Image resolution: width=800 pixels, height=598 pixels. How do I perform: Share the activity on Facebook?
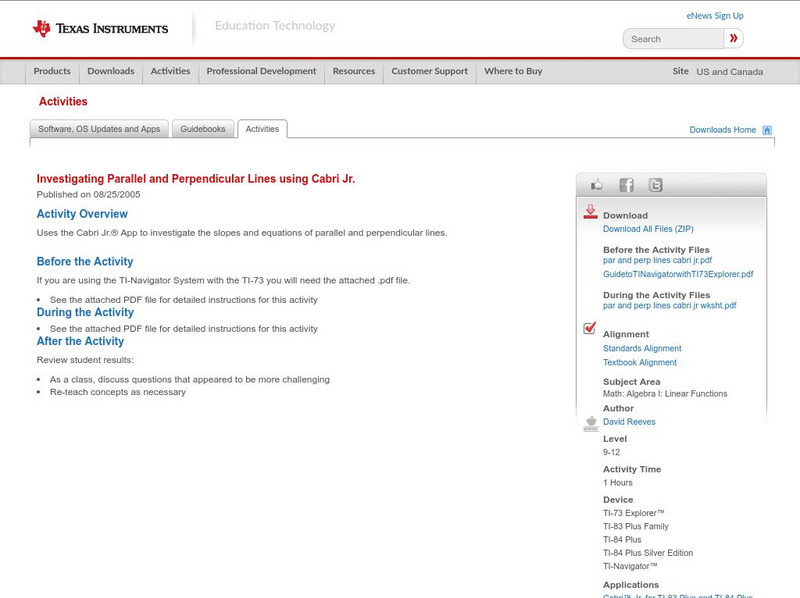tap(626, 185)
